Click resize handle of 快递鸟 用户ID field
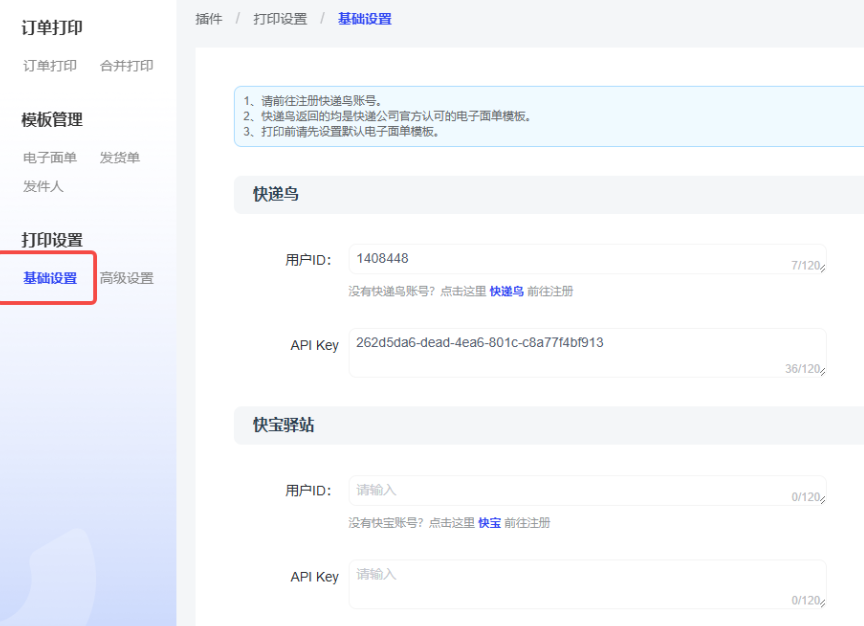 tap(823, 270)
